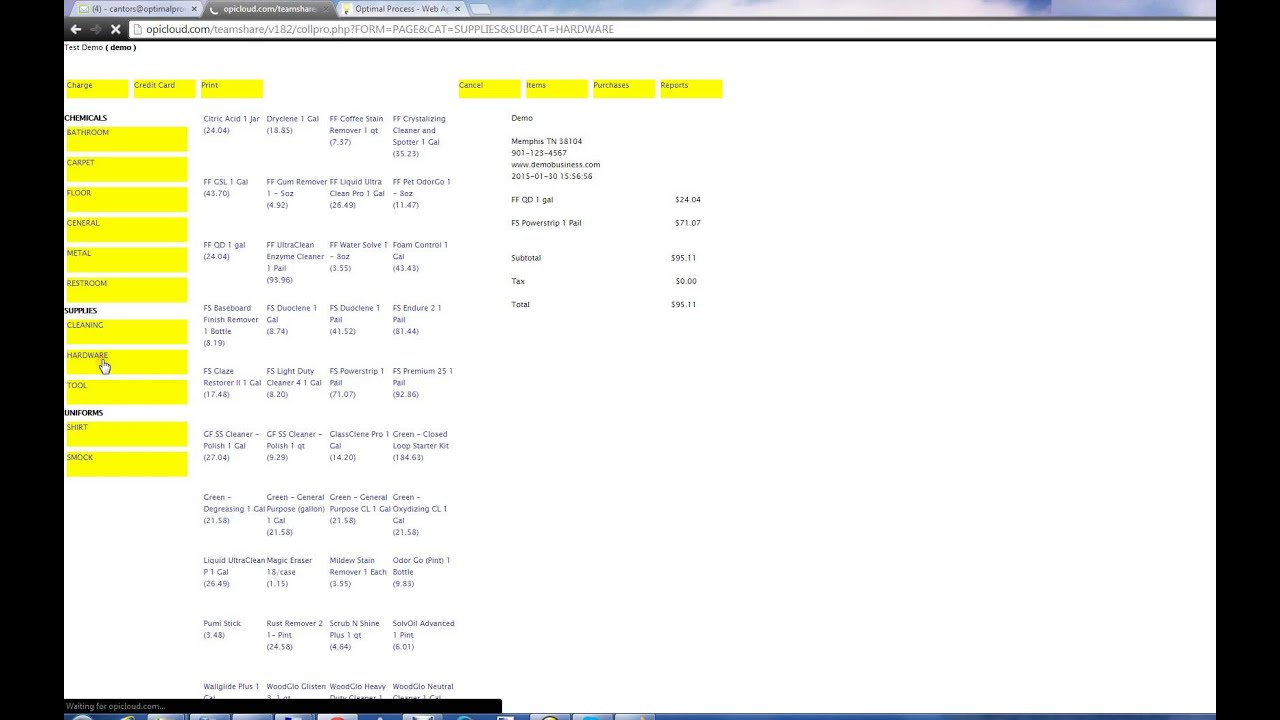Add Scrub N Shine Plus 1 qt
The width and height of the screenshot is (1280, 720).
pos(355,635)
